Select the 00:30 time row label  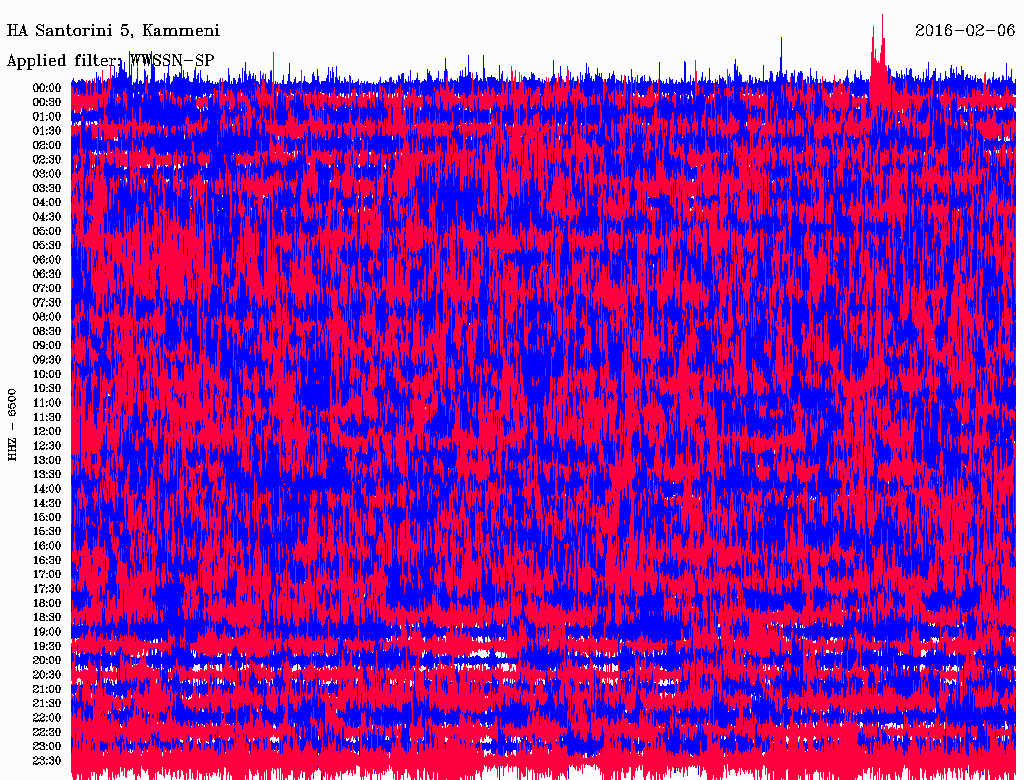coord(46,102)
